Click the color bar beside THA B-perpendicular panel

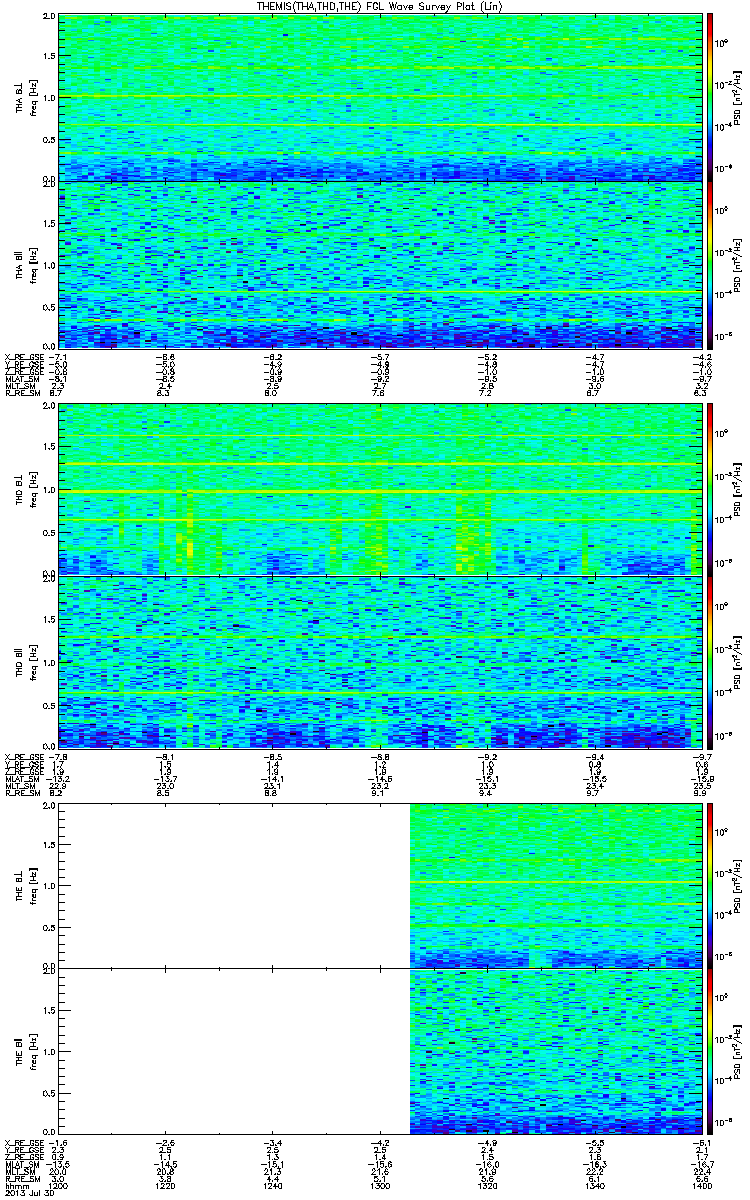711,98
